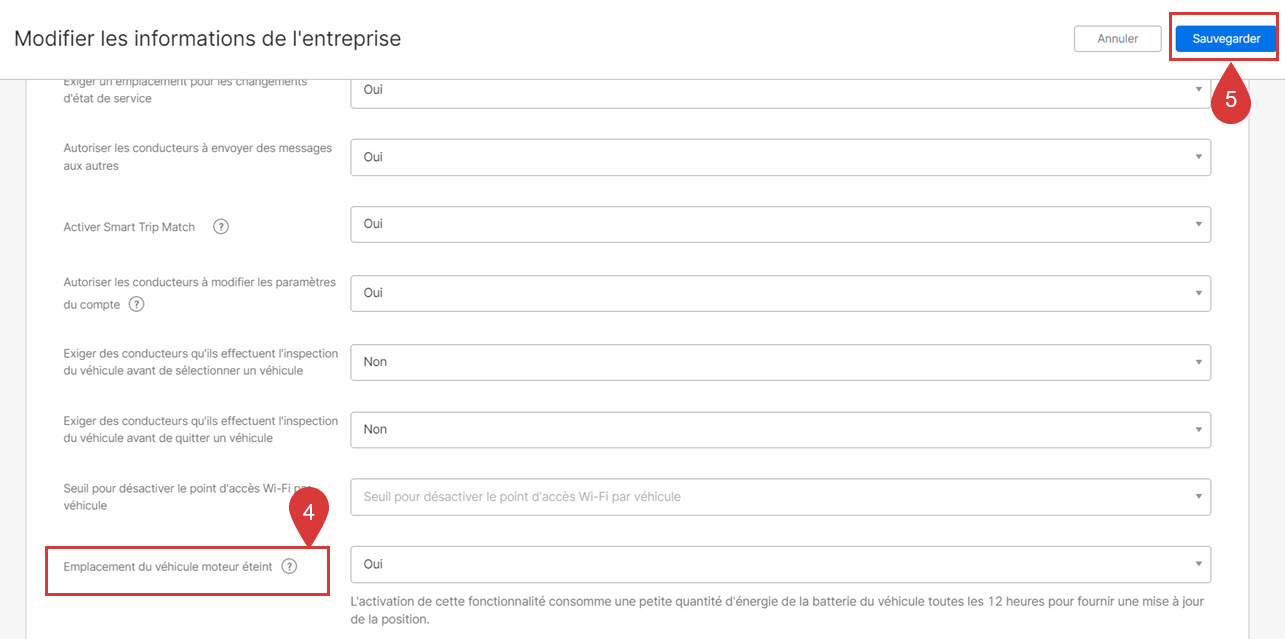Click the Activer Smart Trip Match label

tap(129, 227)
